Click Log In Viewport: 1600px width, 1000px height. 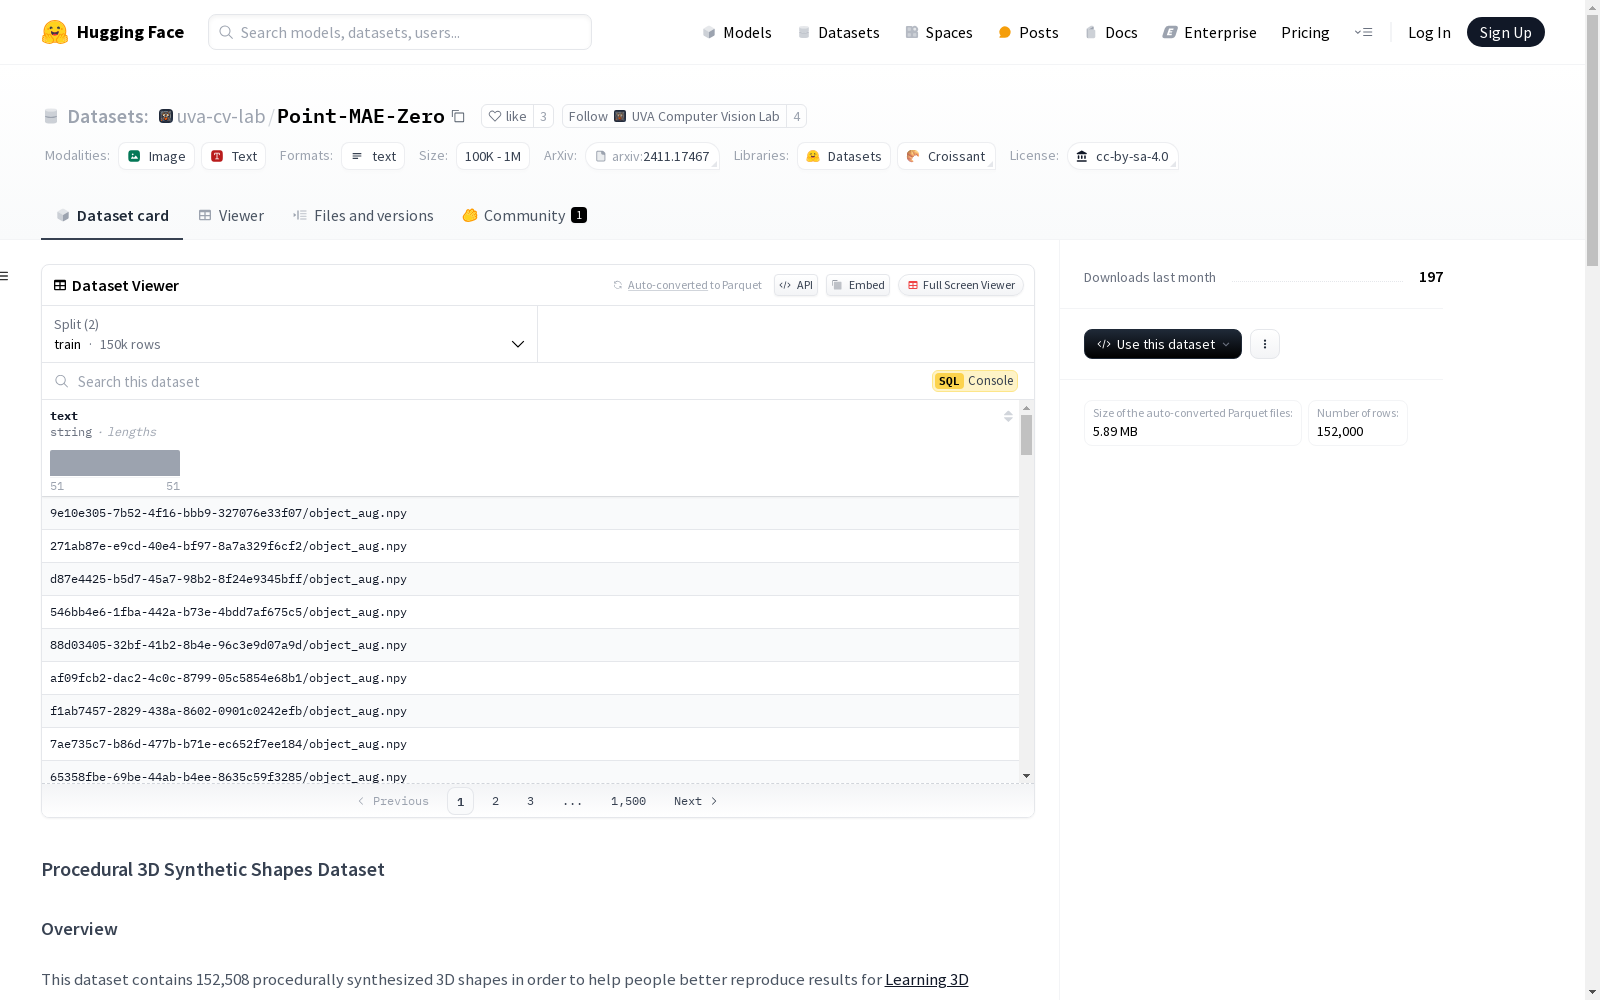point(1429,32)
